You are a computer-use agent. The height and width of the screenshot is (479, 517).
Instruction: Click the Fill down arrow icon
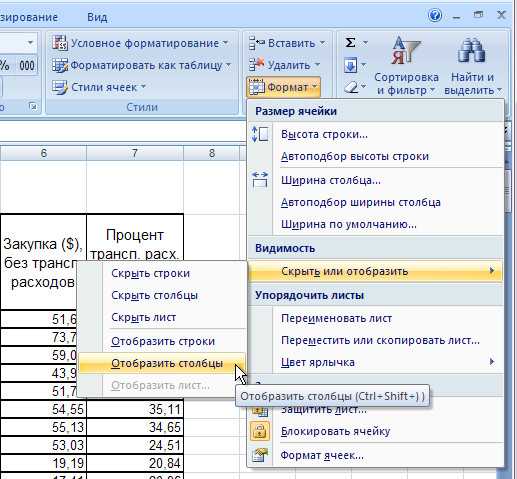350,65
